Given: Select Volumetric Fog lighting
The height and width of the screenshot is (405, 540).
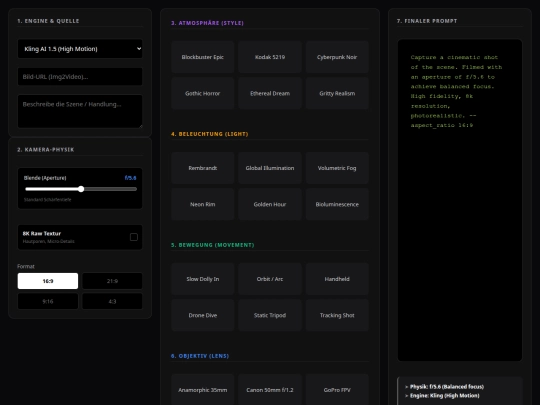Looking at the screenshot, I should point(337,168).
